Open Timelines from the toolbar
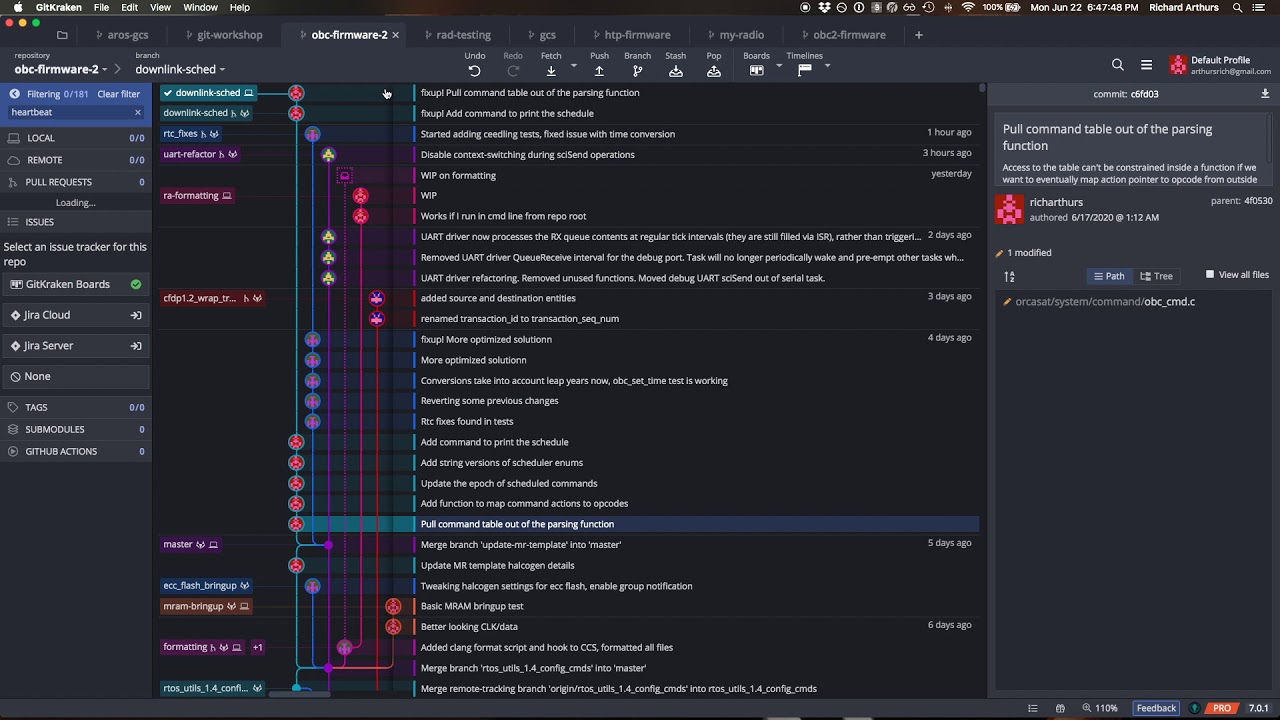The image size is (1280, 720). coord(804,71)
